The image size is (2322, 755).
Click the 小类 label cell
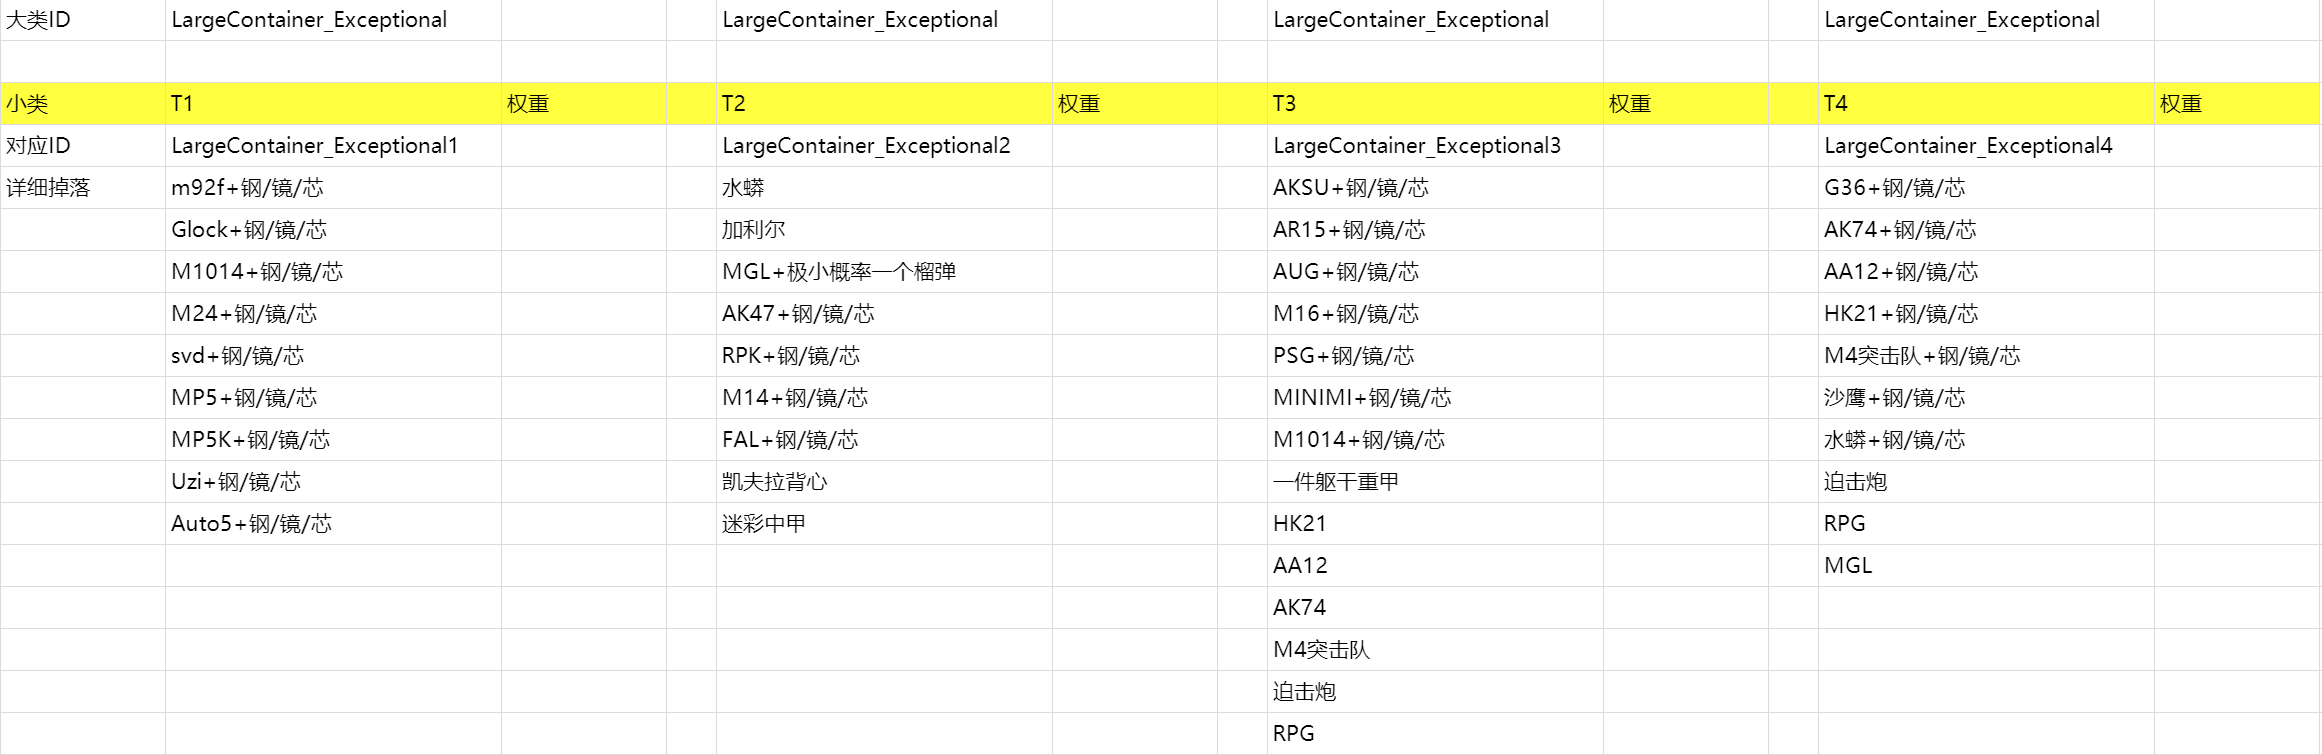[x=80, y=104]
